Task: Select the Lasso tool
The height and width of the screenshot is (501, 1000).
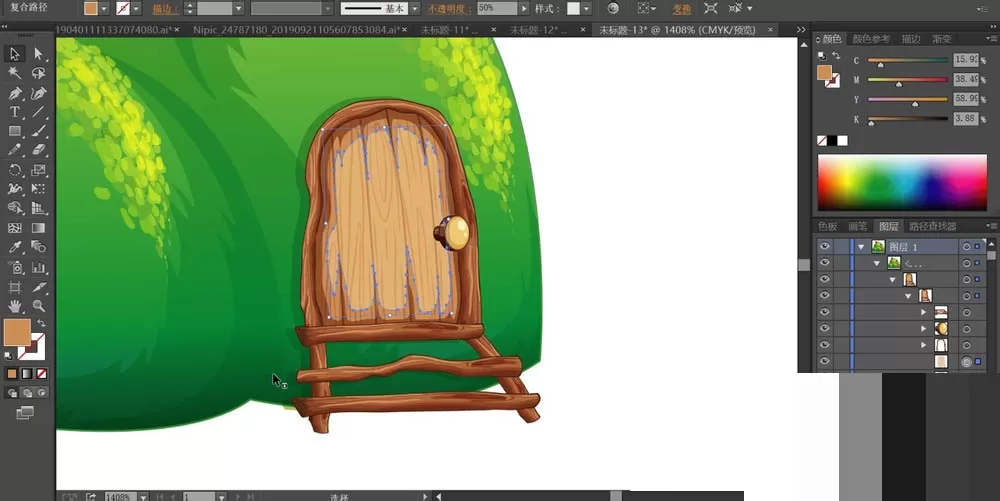Action: (38, 73)
